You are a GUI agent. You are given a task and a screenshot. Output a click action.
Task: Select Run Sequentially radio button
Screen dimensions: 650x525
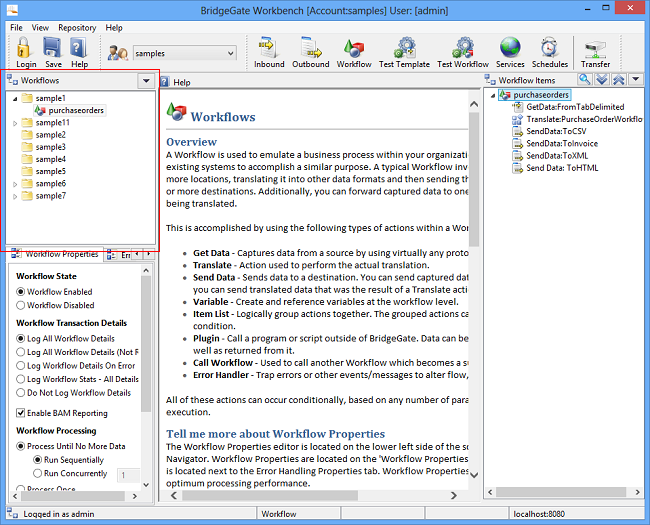[37, 460]
